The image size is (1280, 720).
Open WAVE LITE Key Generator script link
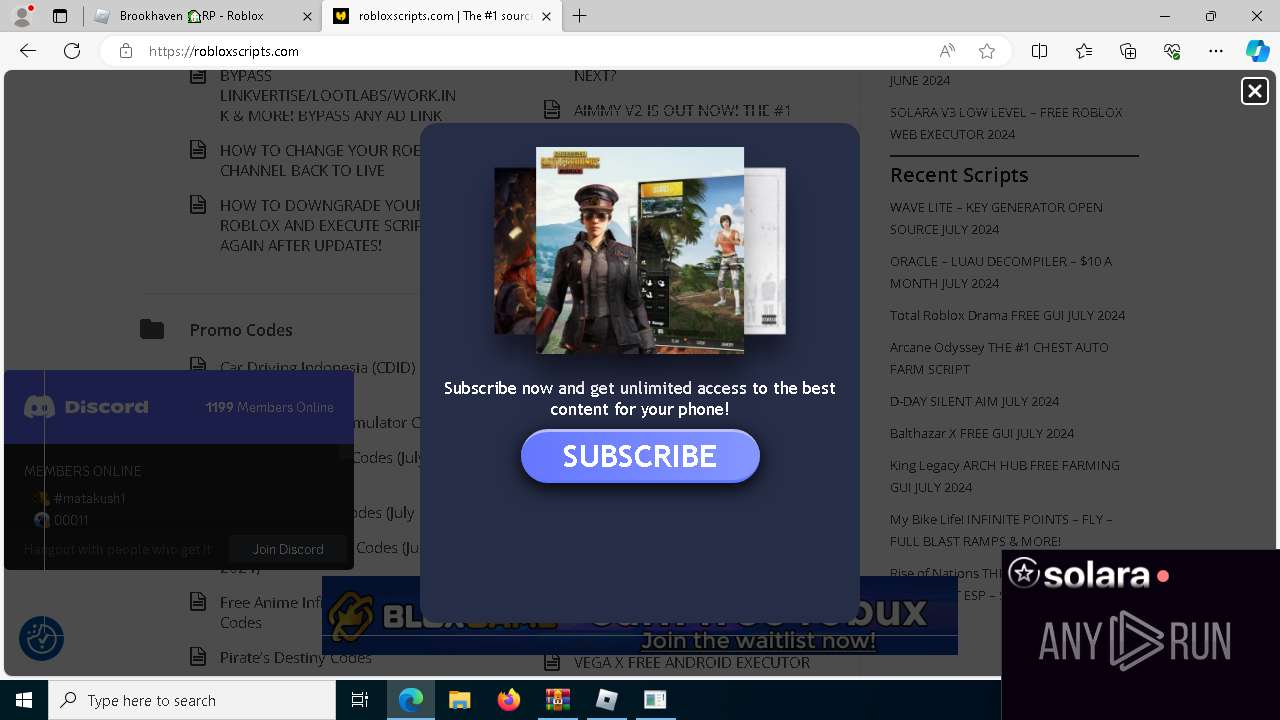[x=996, y=218]
